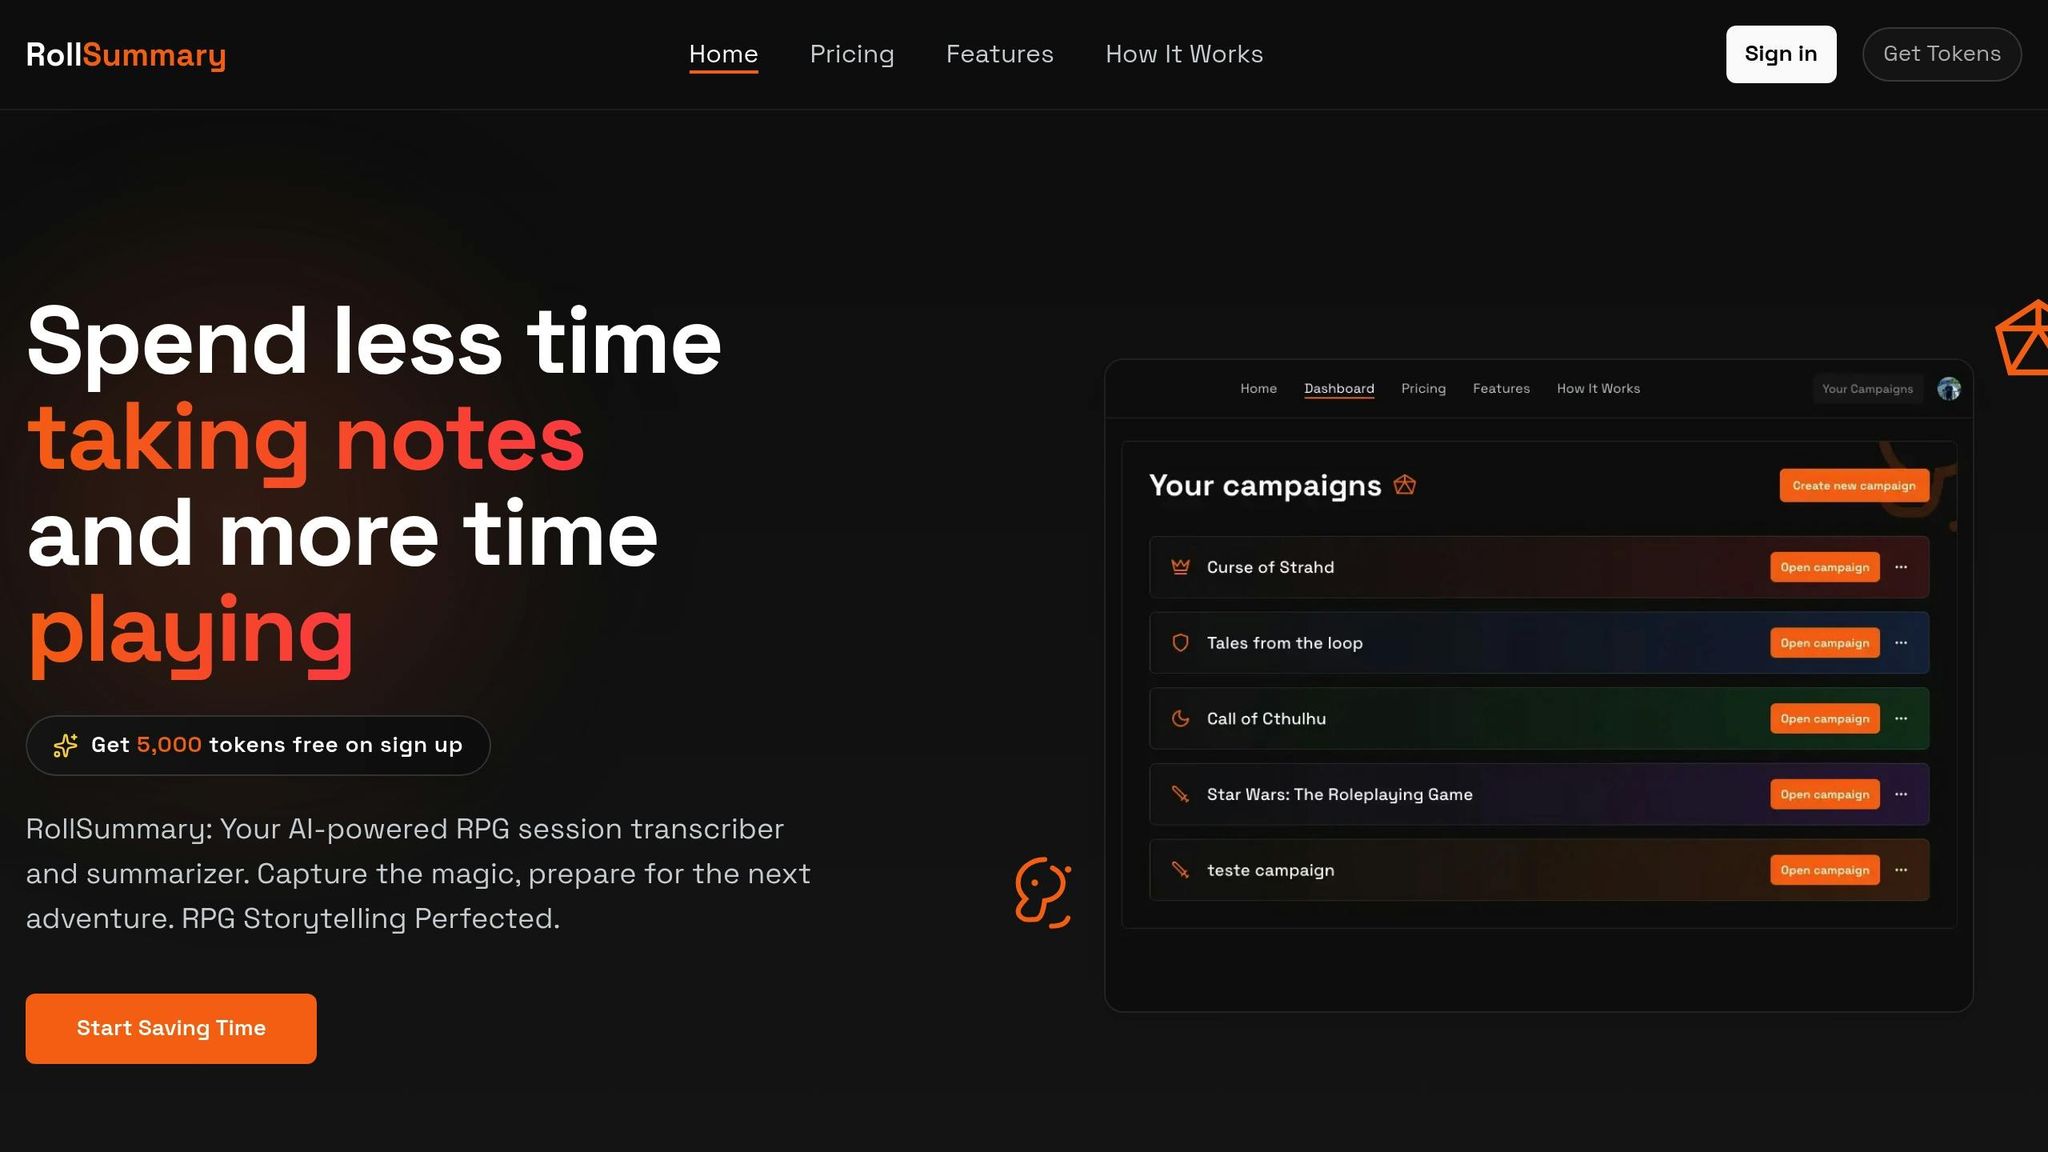Open the options menu for teste campaign

(x=1901, y=870)
